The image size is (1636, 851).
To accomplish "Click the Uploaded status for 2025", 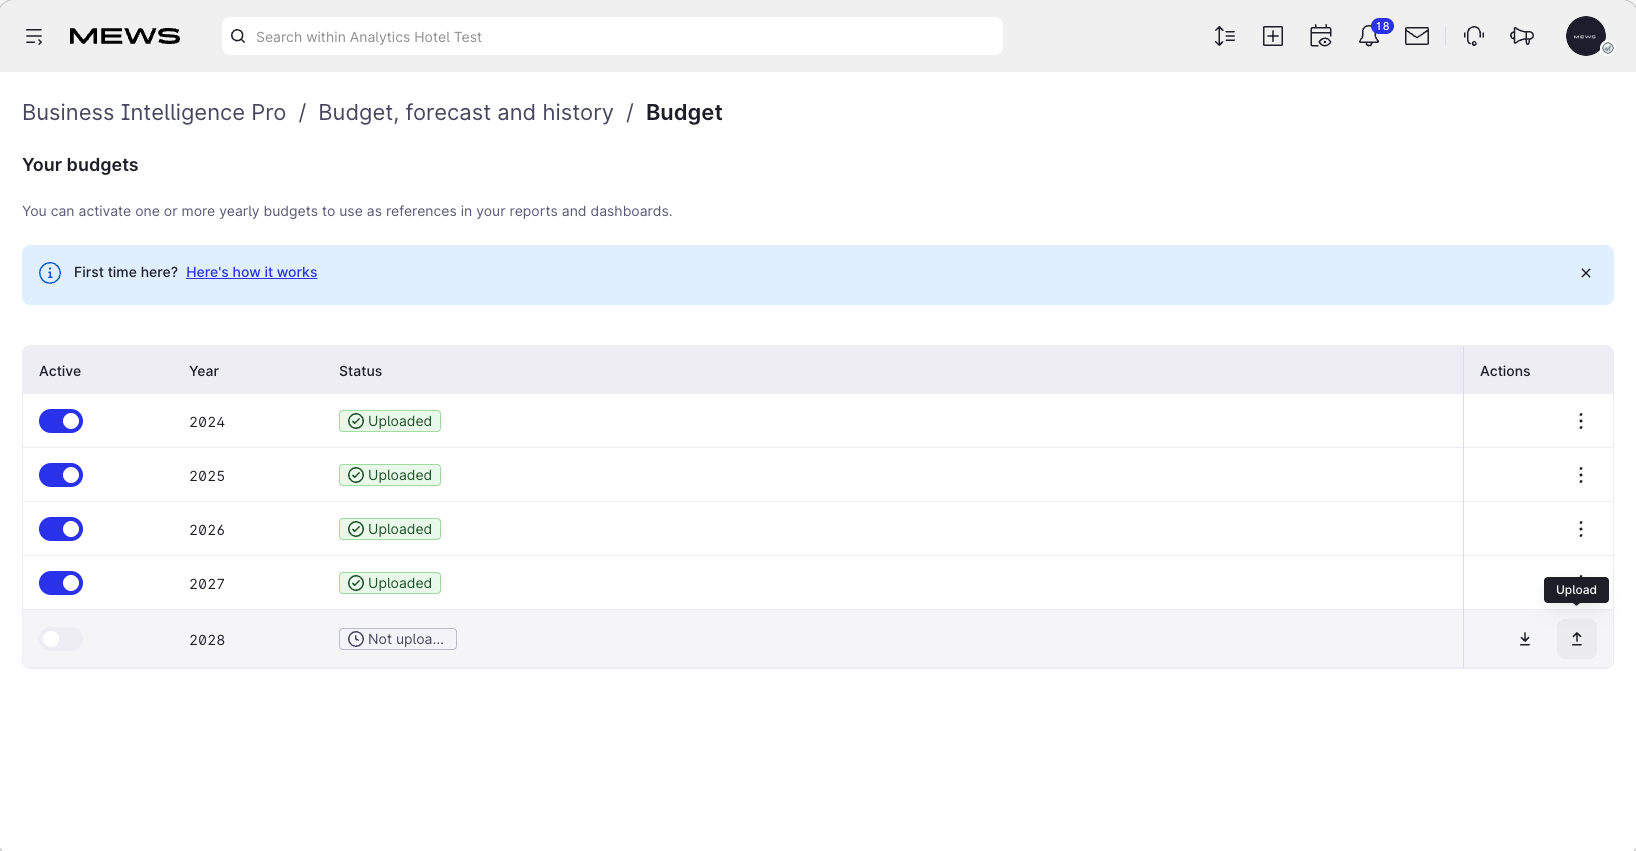I will pyautogui.click(x=390, y=475).
